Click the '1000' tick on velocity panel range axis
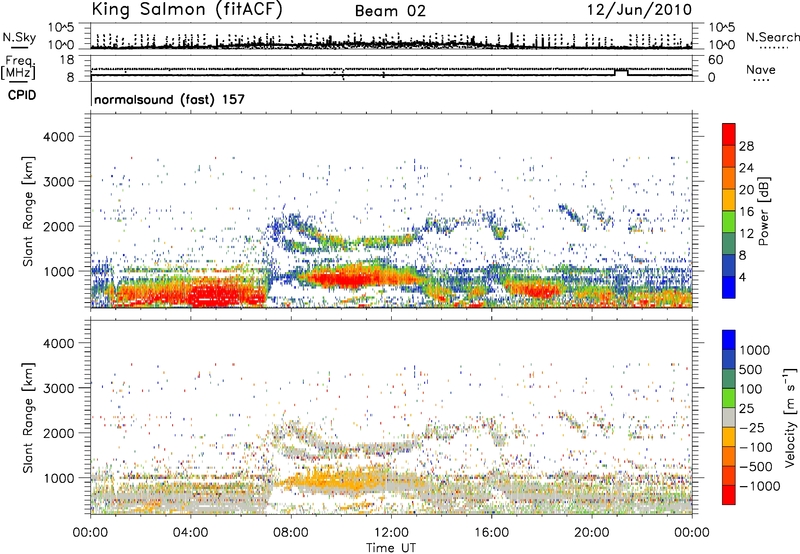The height and width of the screenshot is (554, 800). point(58,477)
